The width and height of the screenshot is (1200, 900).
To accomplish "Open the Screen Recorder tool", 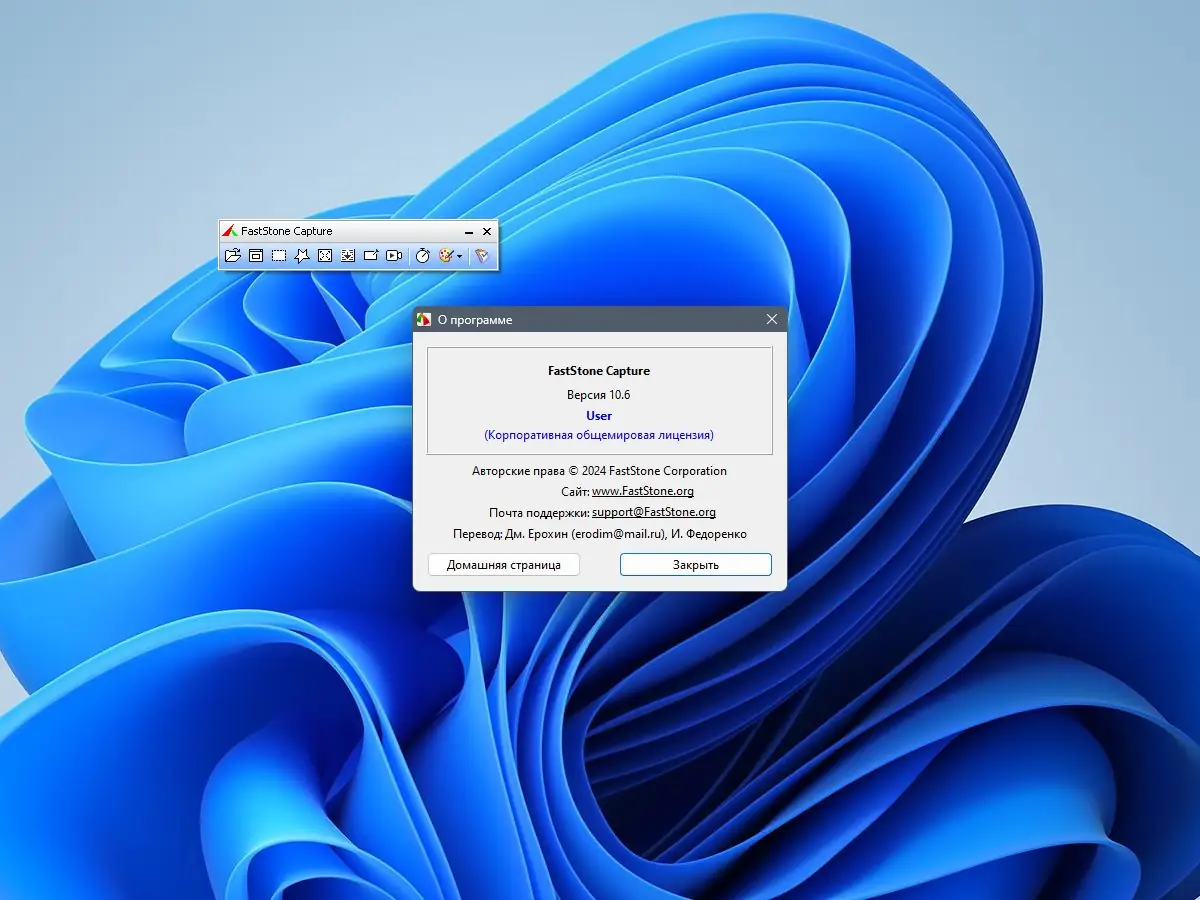I will 395,256.
